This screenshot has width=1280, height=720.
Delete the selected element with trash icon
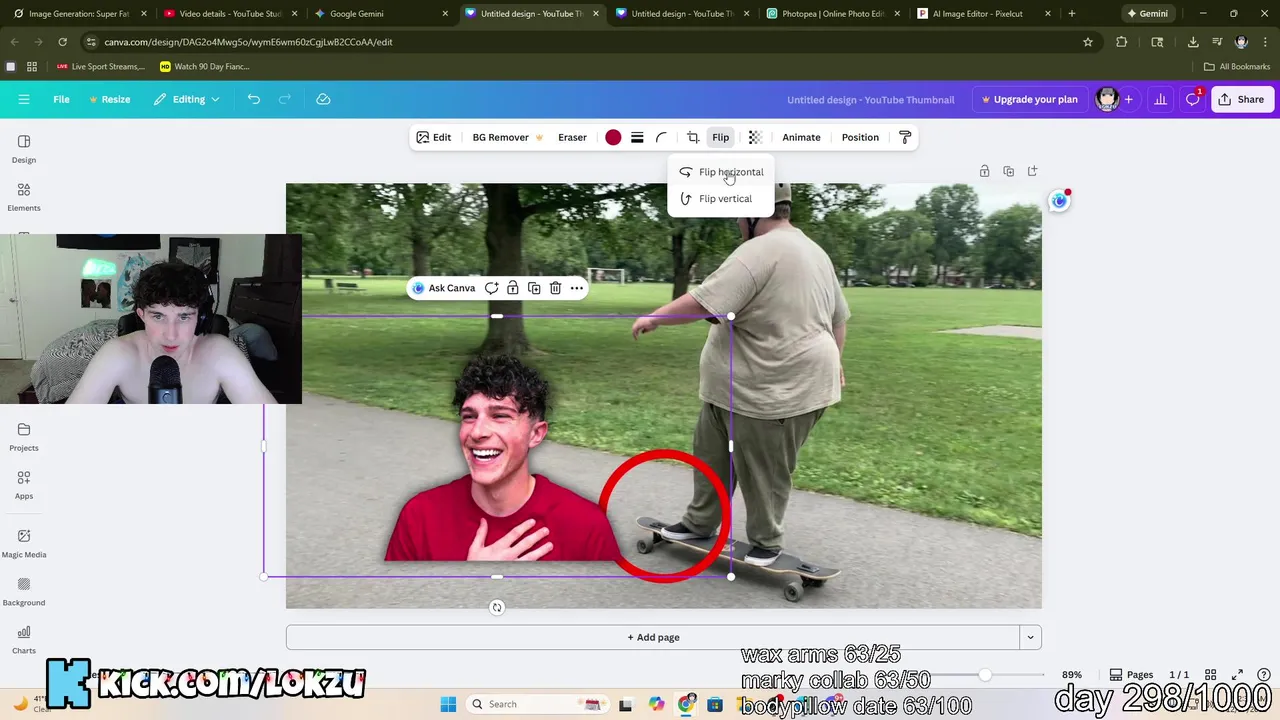(x=555, y=288)
